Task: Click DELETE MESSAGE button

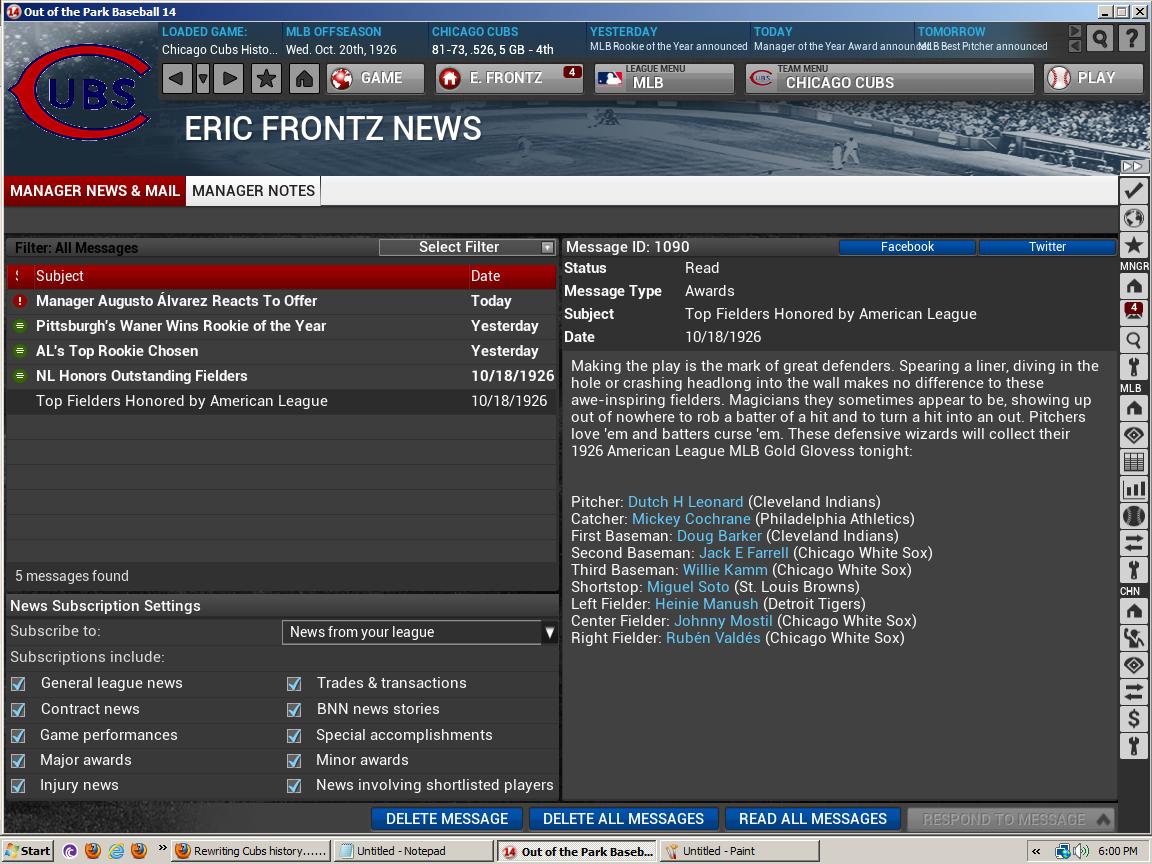Action: (x=447, y=818)
